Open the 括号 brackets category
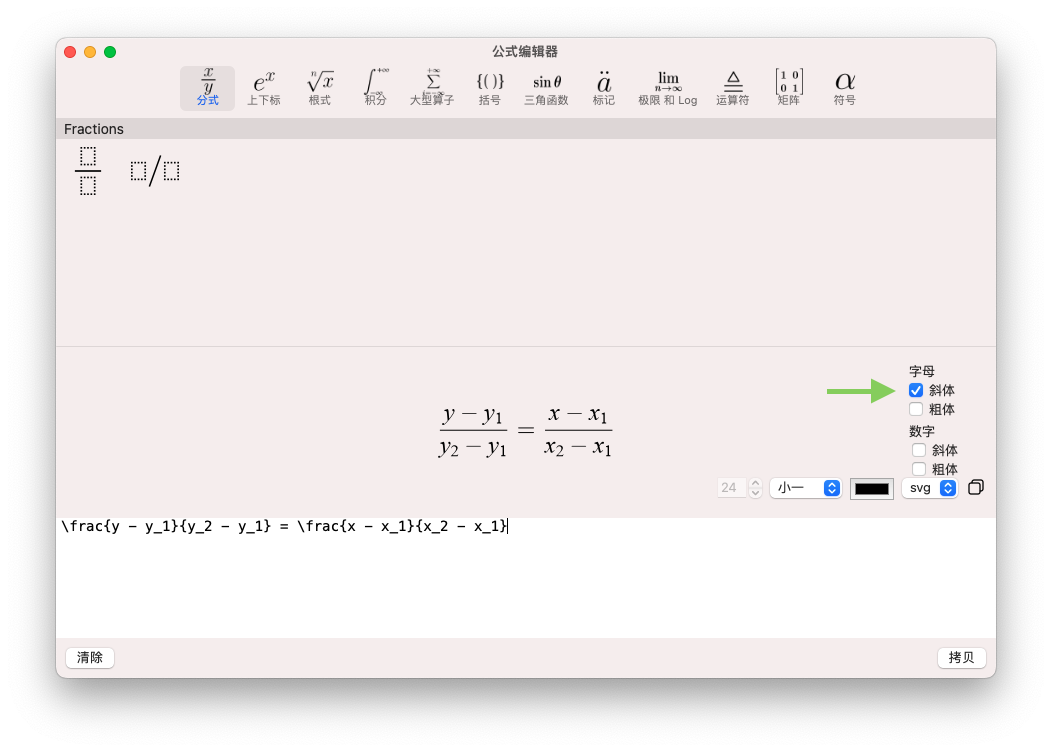Image resolution: width=1052 pixels, height=752 pixels. coord(490,88)
